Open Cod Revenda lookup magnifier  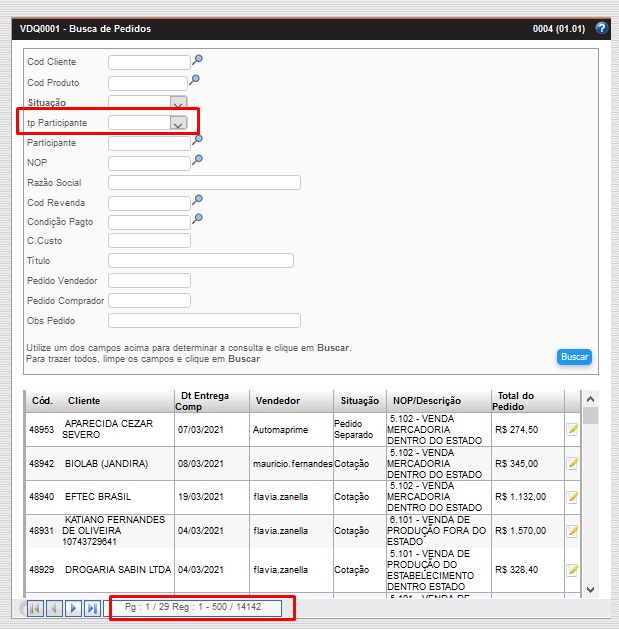tap(197, 200)
